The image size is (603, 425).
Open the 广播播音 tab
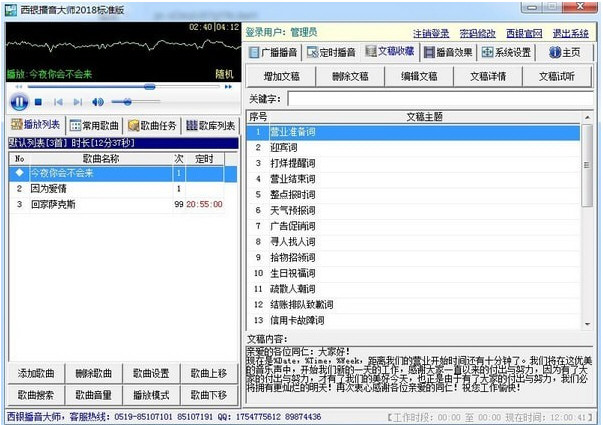click(273, 52)
